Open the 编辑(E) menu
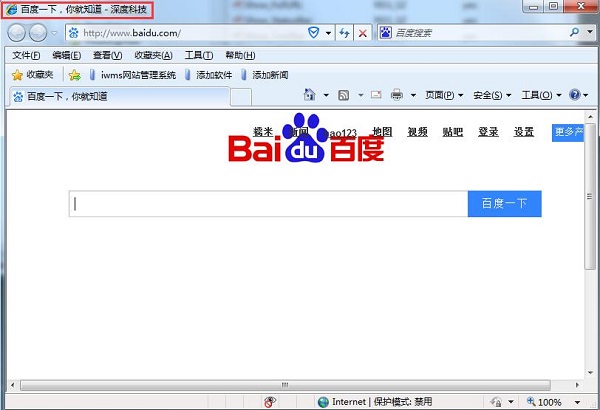600x410 pixels. click(x=67, y=56)
